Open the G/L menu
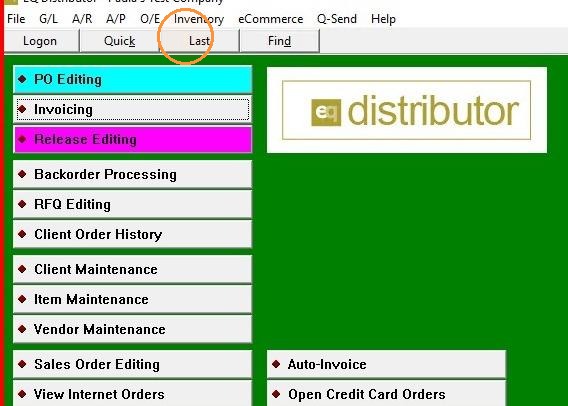The image size is (568, 406). [x=49, y=19]
